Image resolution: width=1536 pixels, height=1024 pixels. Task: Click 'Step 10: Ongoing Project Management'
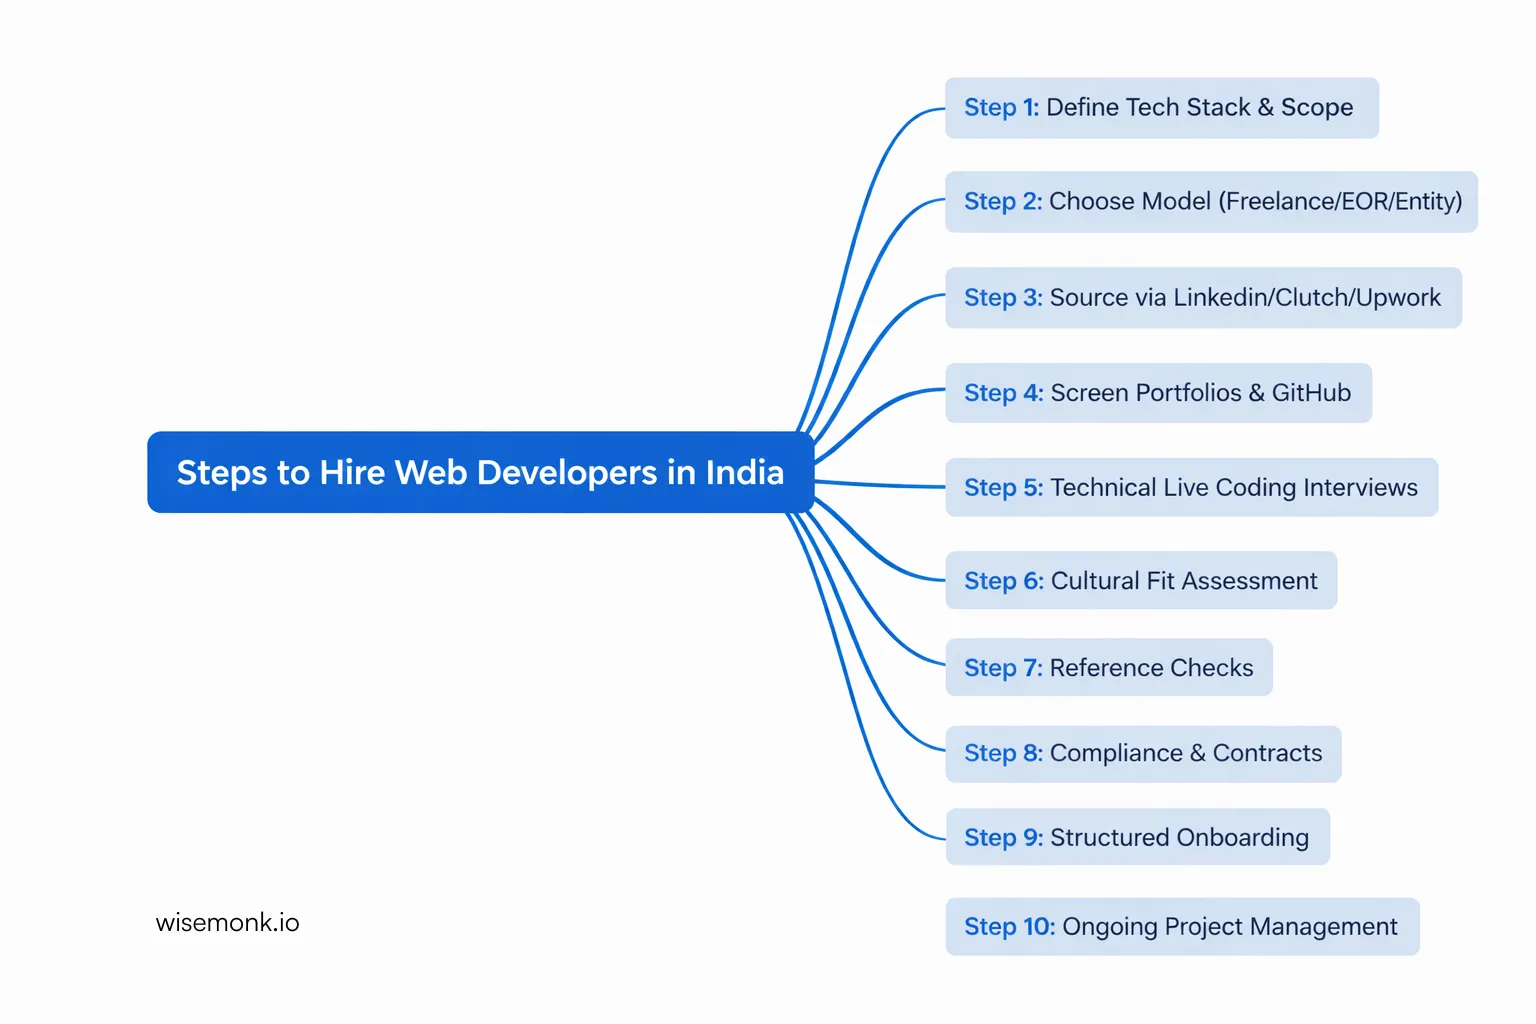tap(1182, 927)
